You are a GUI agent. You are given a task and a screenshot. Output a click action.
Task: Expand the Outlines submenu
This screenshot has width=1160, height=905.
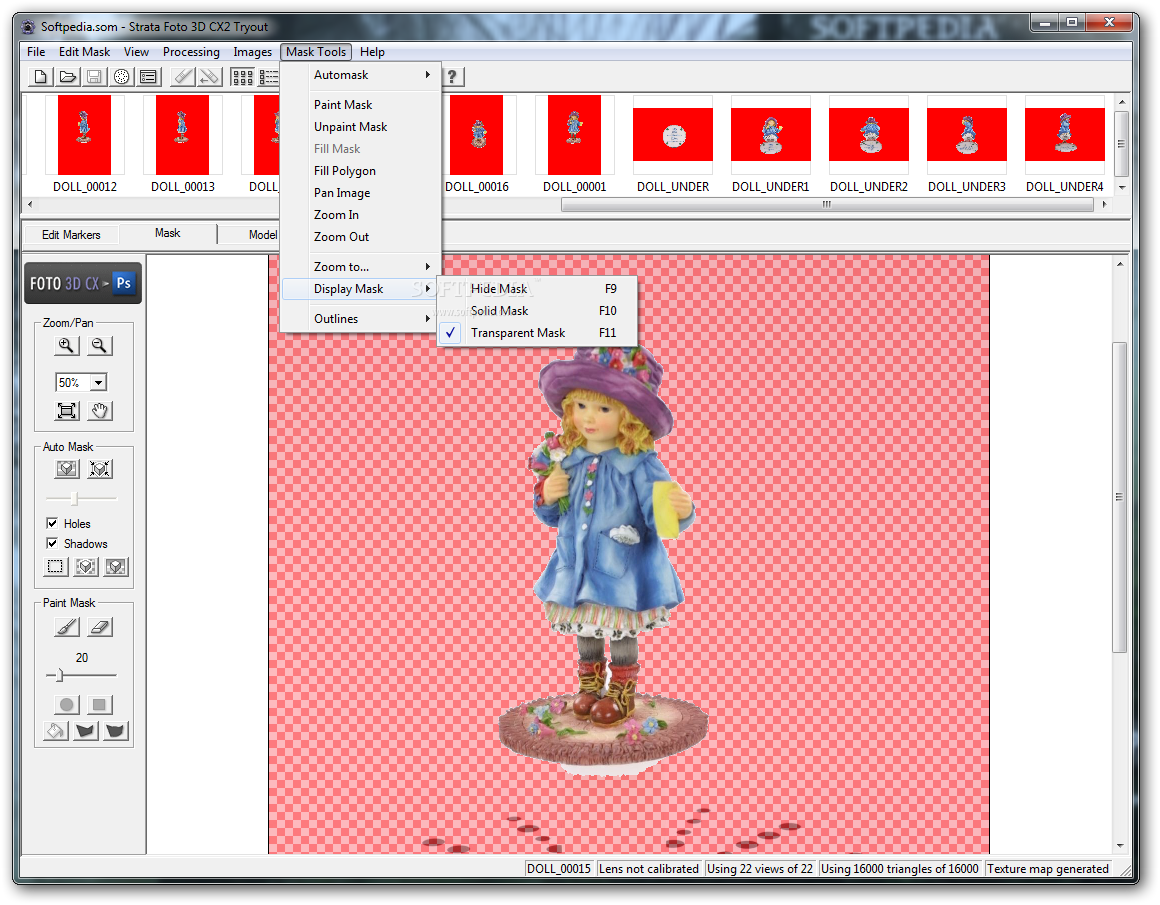click(361, 319)
